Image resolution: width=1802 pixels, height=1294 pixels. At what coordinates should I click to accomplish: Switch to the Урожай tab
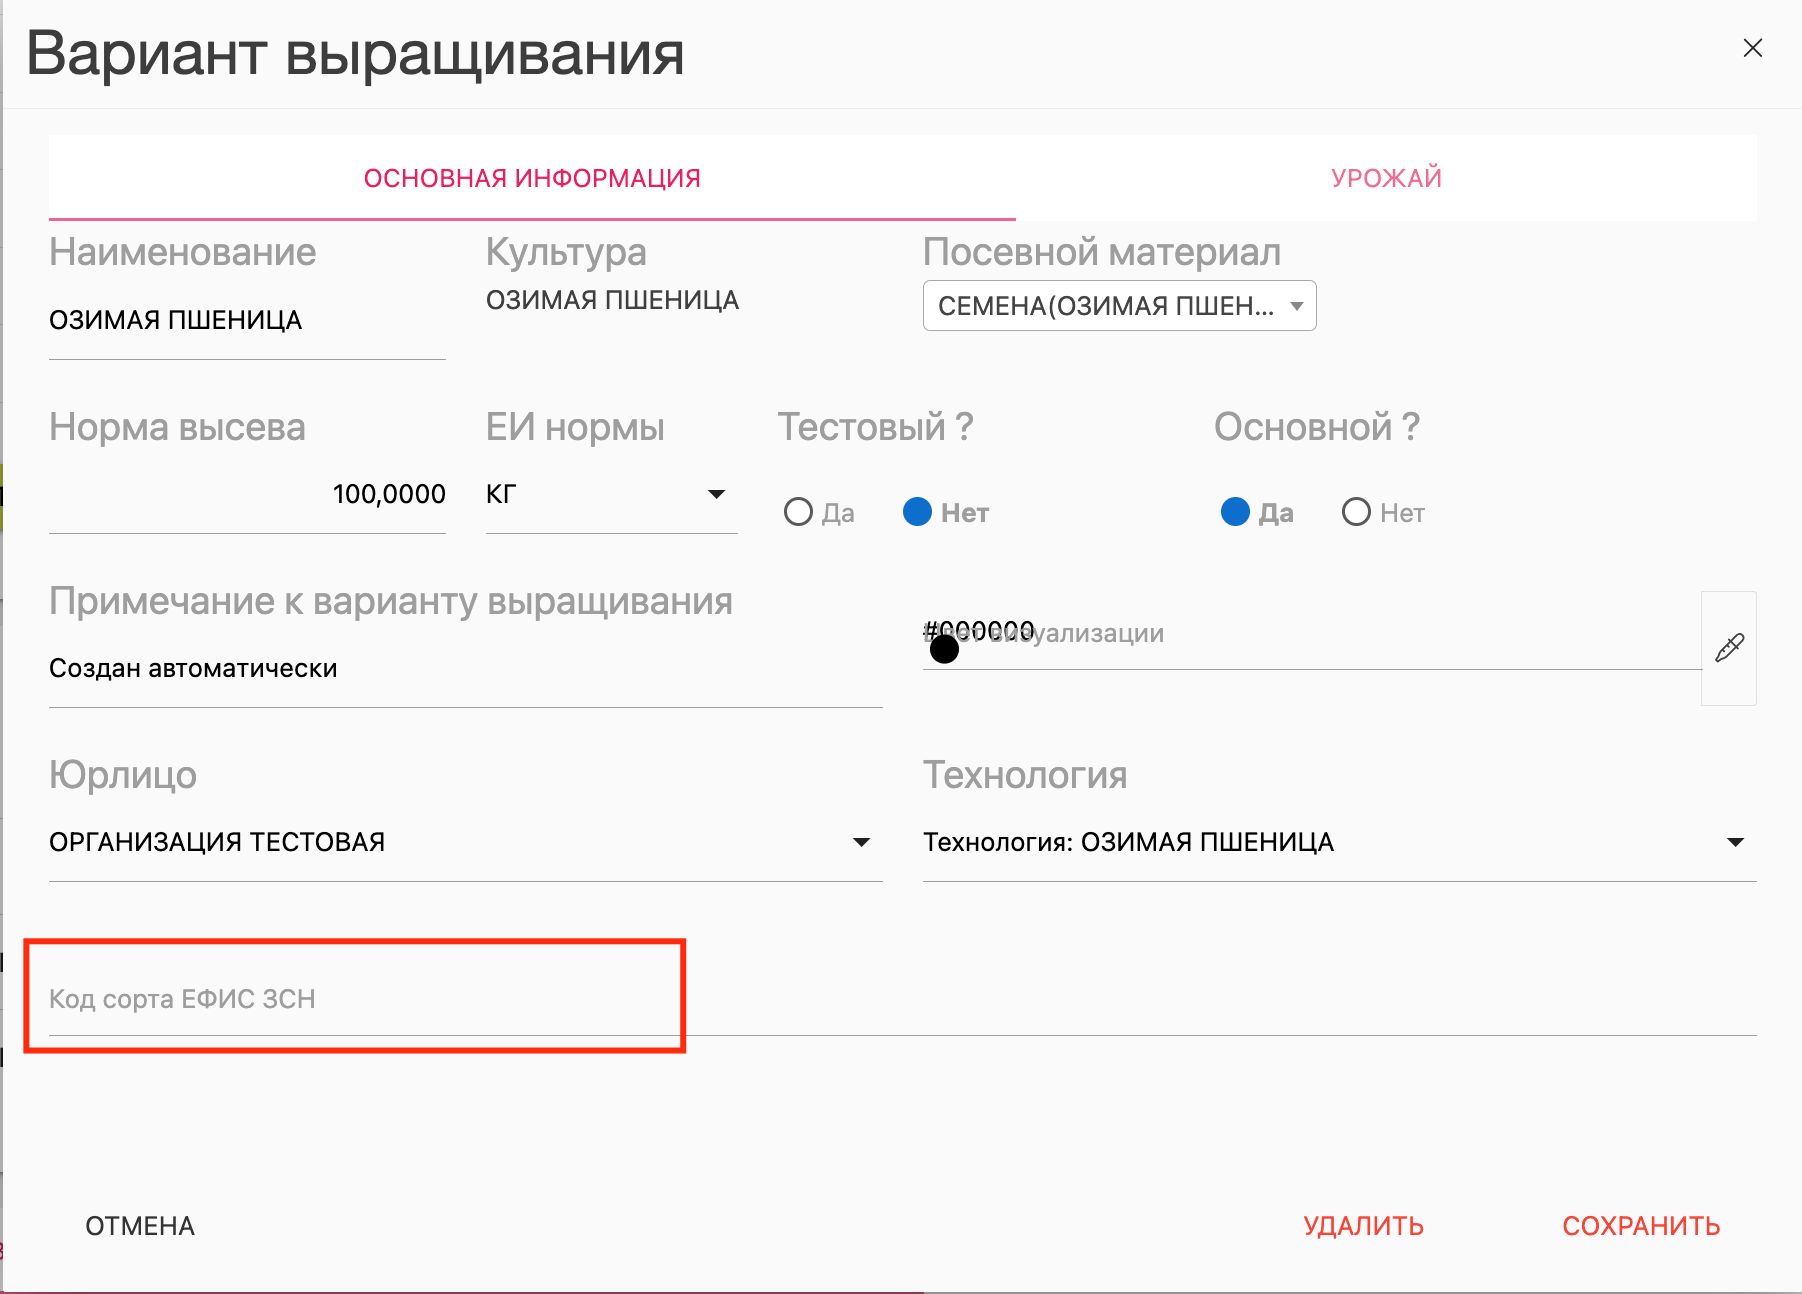coord(1386,178)
